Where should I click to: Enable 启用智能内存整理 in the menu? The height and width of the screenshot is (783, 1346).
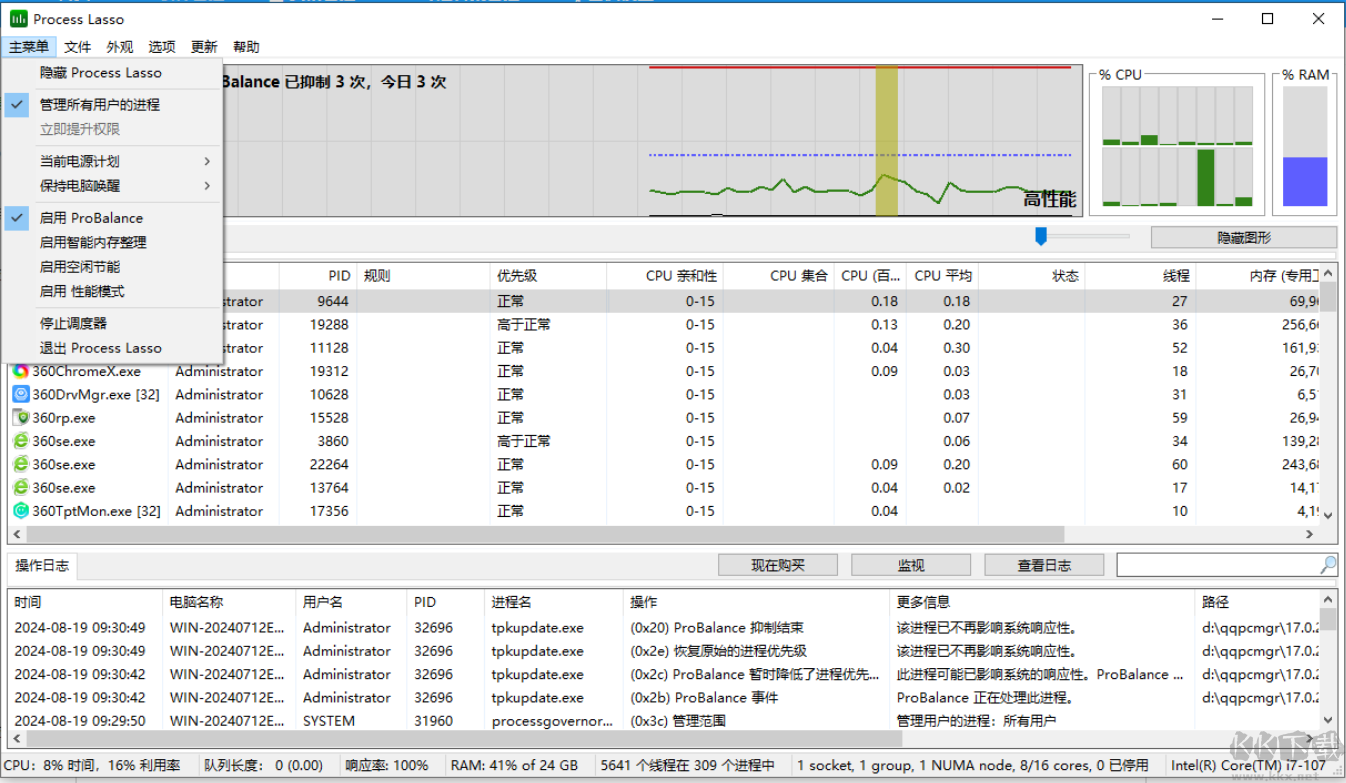[93, 242]
